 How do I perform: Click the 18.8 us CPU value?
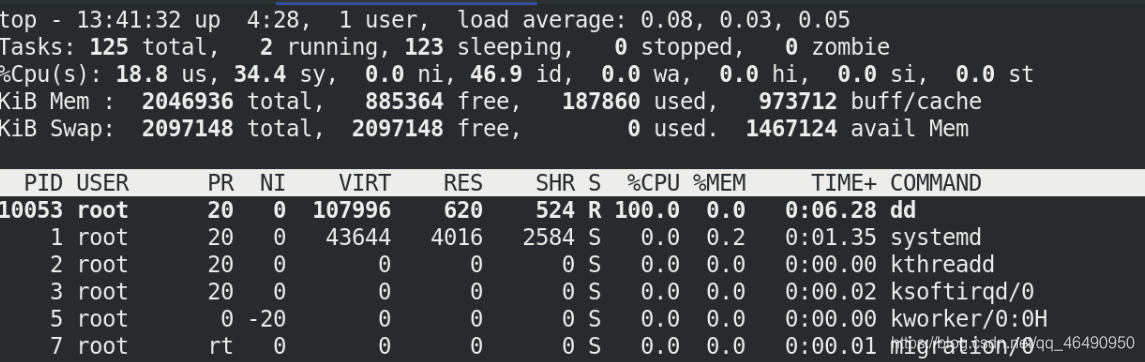tap(141, 74)
